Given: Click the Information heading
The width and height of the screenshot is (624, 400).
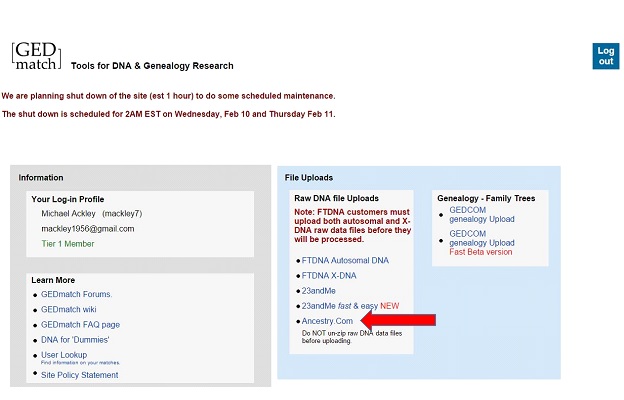Looking at the screenshot, I should pos(41,178).
